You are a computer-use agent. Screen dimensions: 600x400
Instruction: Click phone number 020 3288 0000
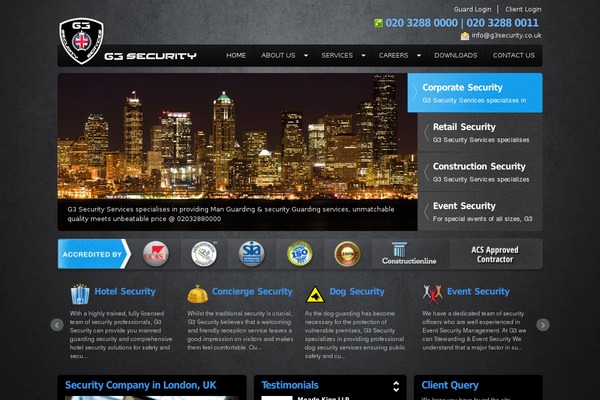[421, 23]
